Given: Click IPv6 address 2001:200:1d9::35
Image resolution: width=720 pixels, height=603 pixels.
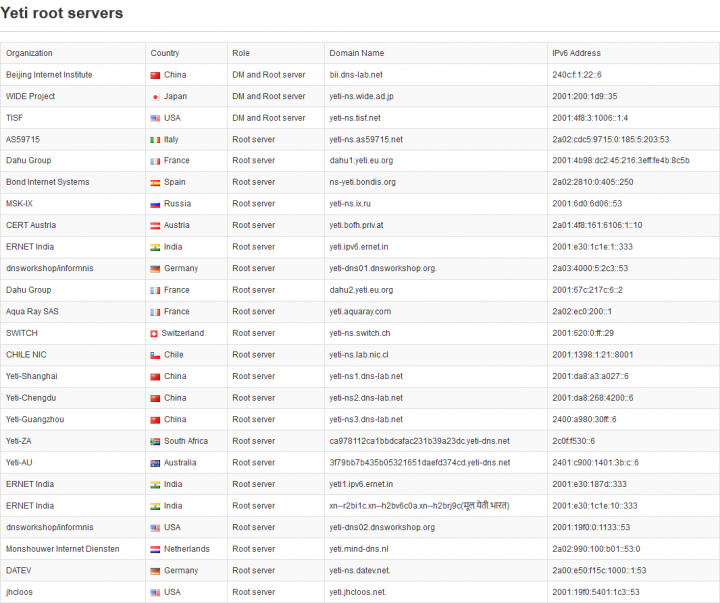Looking at the screenshot, I should point(585,96).
